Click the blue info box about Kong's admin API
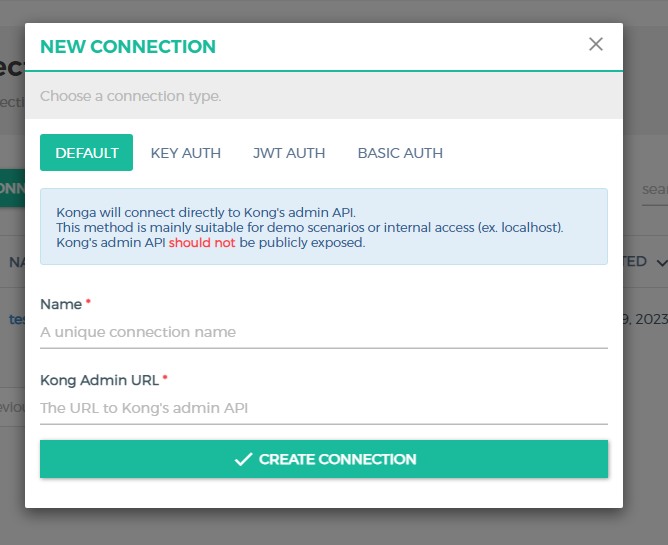This screenshot has height=545, width=668. [323, 227]
